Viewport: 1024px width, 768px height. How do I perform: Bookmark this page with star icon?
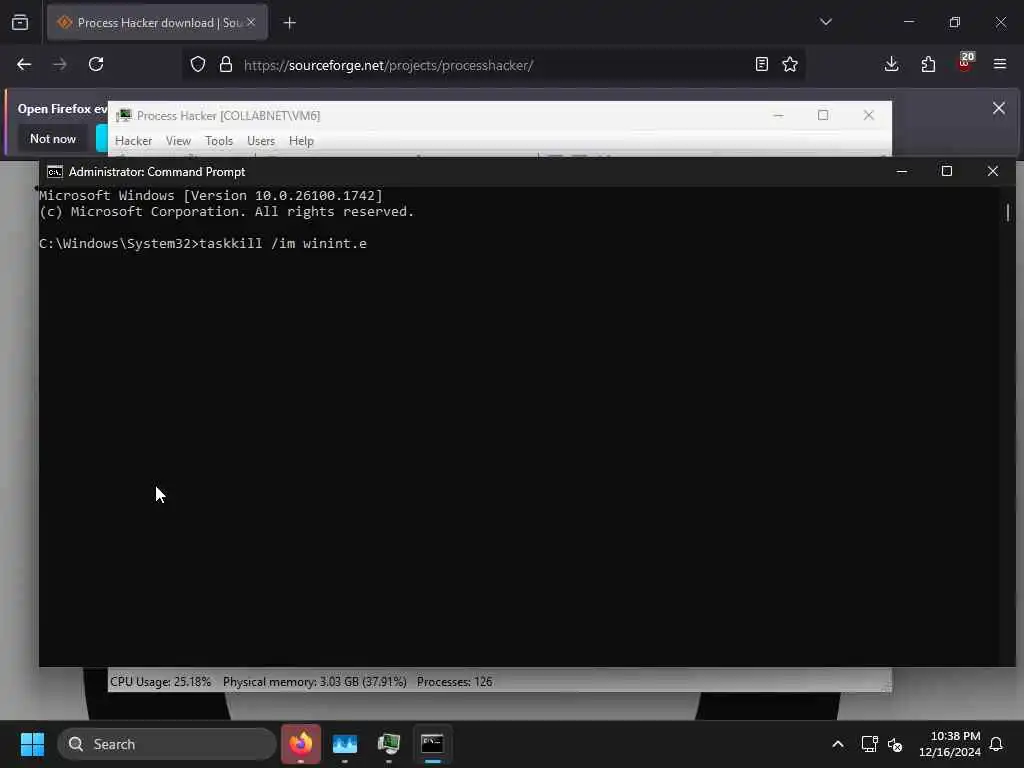pos(790,64)
